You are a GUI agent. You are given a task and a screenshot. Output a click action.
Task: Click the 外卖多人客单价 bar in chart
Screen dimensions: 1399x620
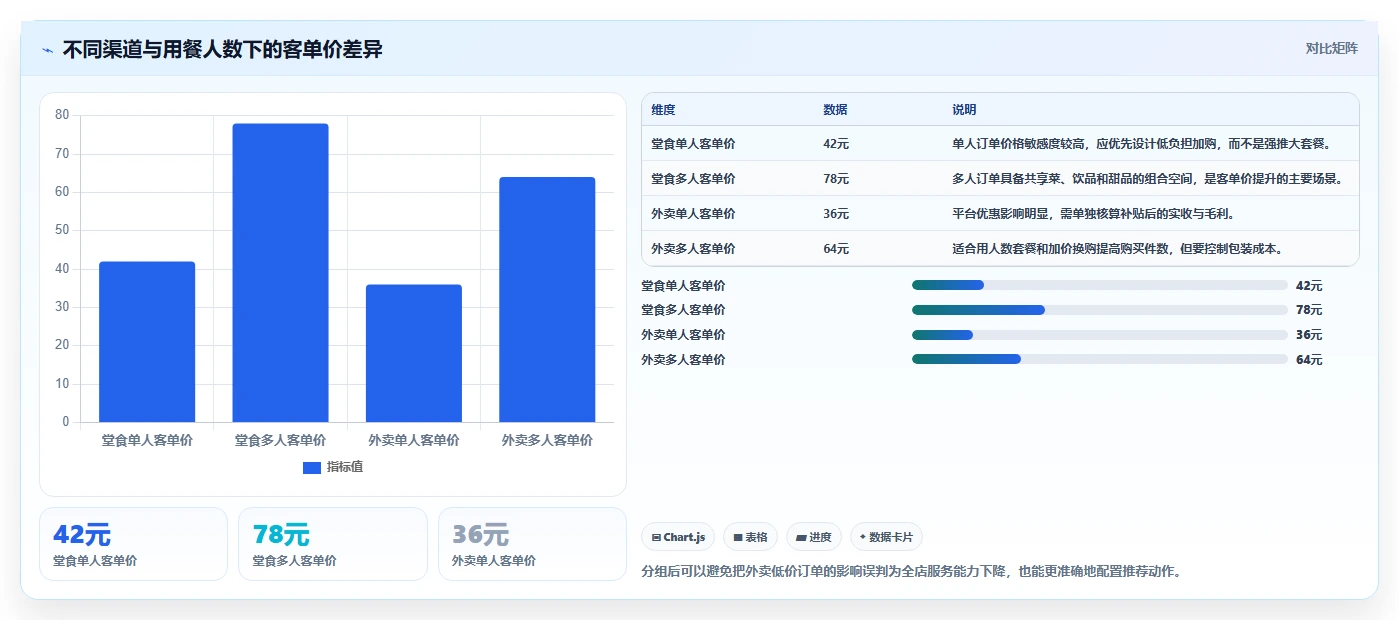click(547, 300)
